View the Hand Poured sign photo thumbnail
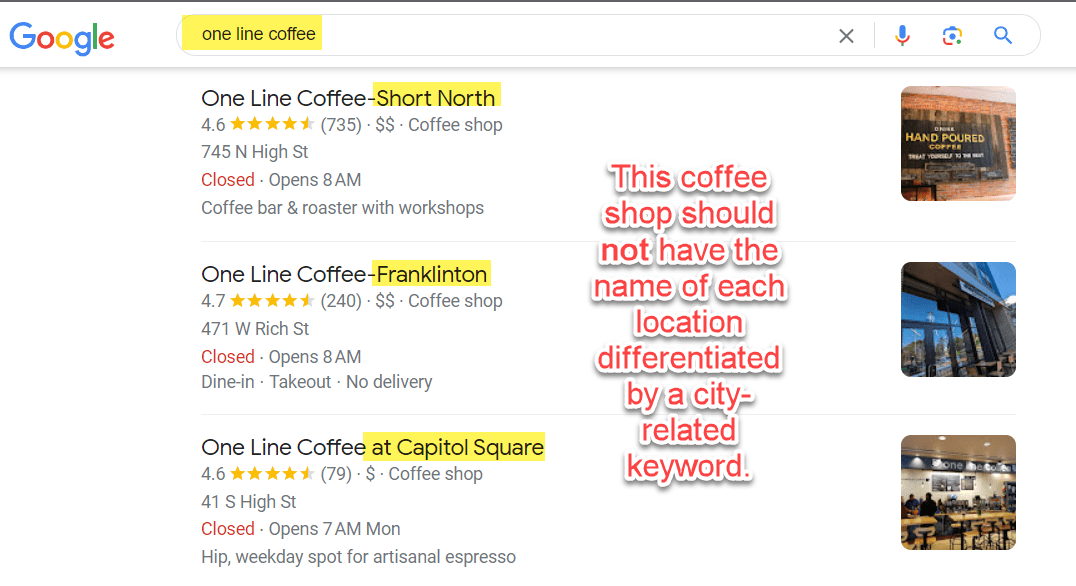 point(958,143)
